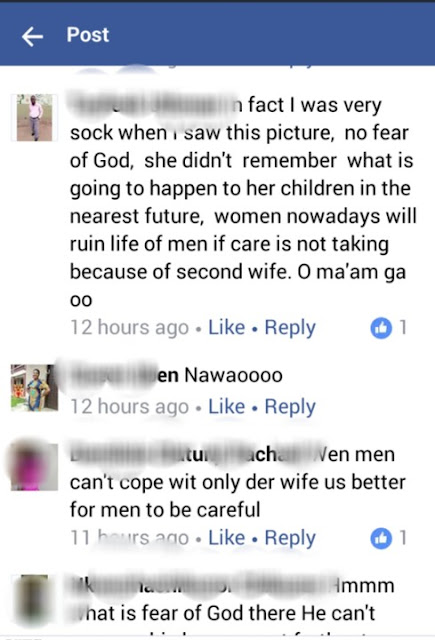Image resolution: width=435 pixels, height=640 pixels.
Task: Click blurred author name of 'Hmmm' comment
Action: (x=199, y=586)
